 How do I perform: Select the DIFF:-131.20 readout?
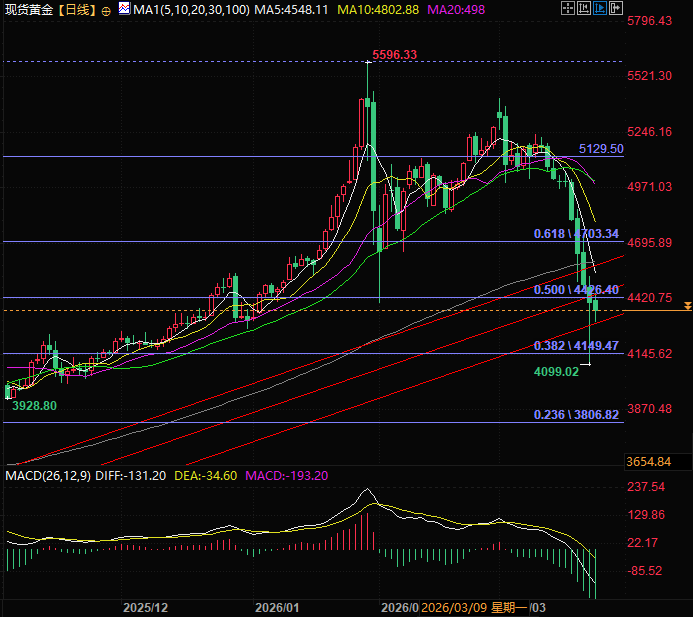tap(130, 476)
